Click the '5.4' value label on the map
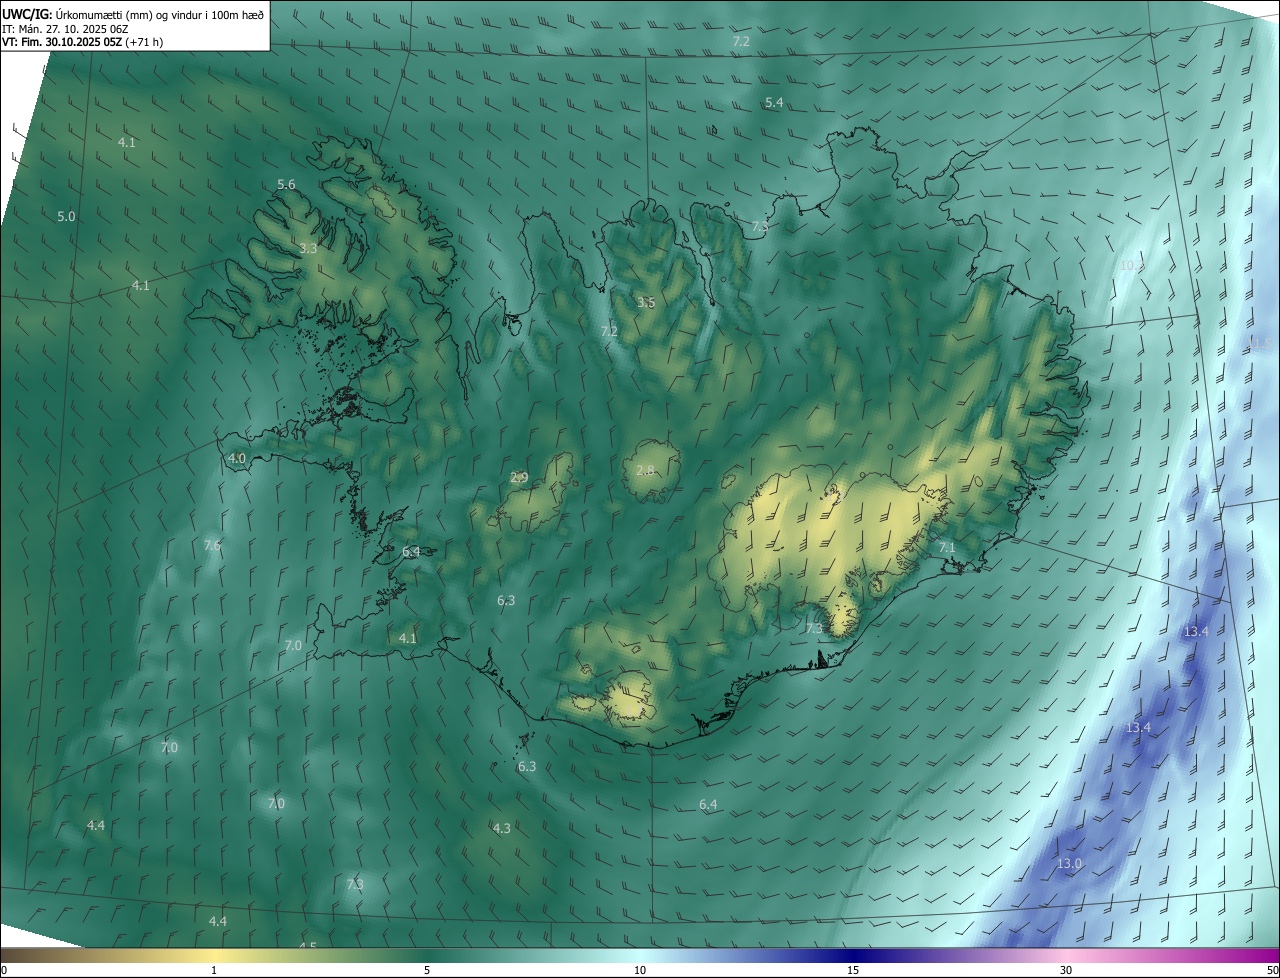The height and width of the screenshot is (978, 1280). pos(774,103)
